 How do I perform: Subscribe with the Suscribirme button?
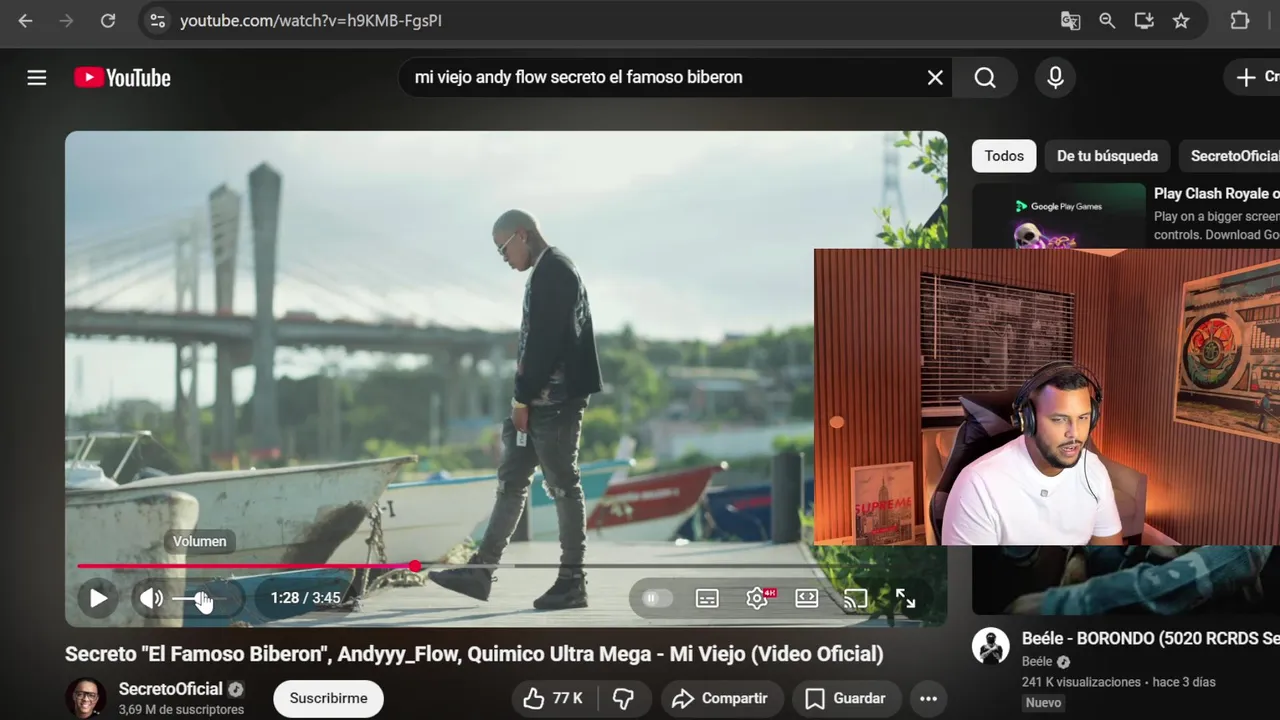[328, 698]
